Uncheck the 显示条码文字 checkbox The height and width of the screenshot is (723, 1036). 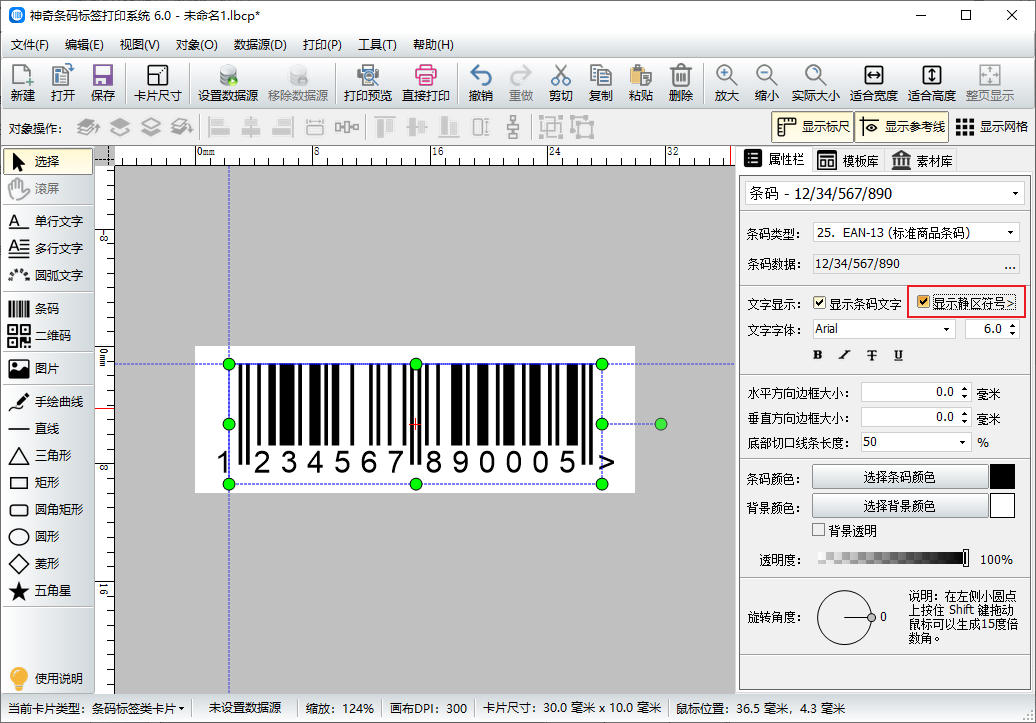tap(820, 303)
